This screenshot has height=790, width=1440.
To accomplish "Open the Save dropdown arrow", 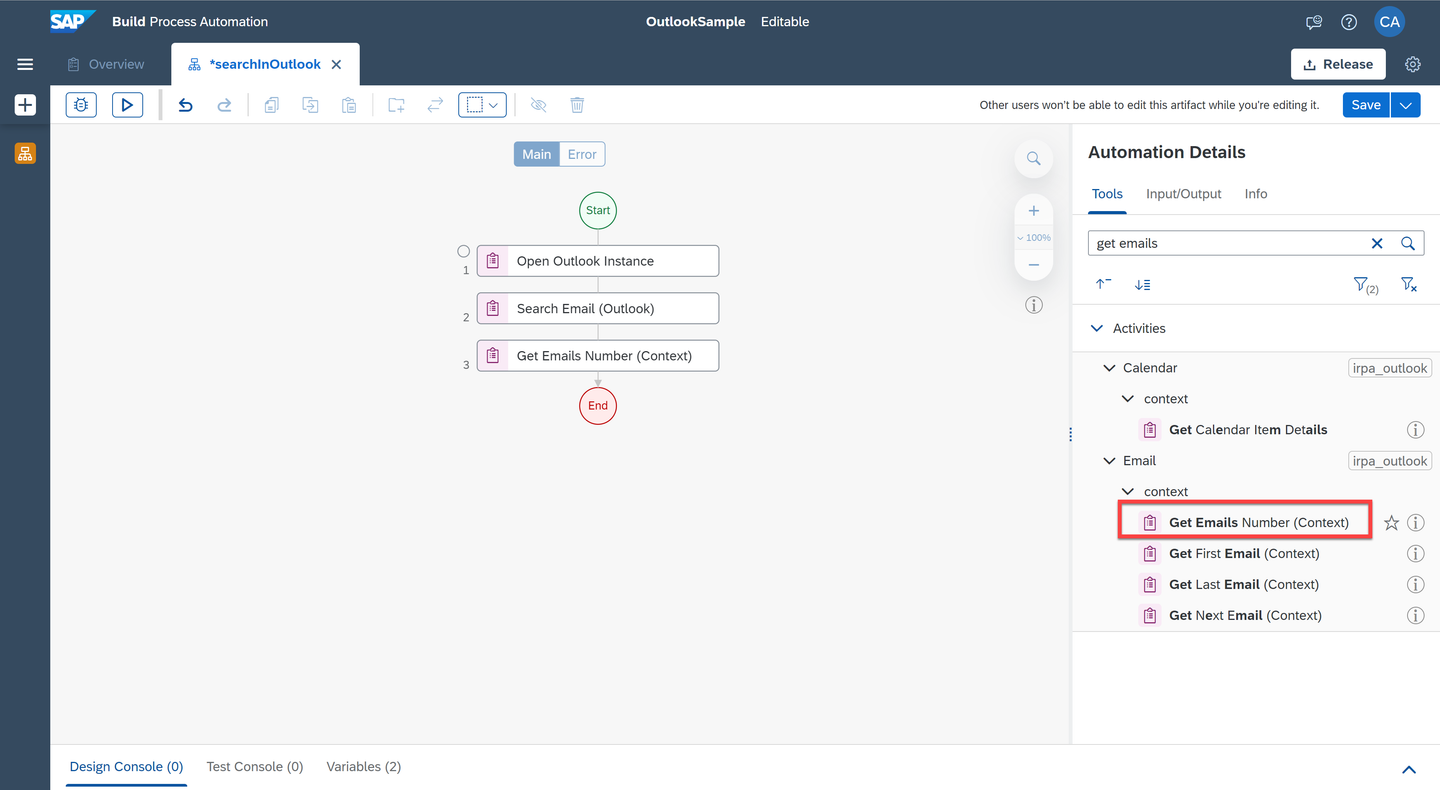I will coord(1406,104).
